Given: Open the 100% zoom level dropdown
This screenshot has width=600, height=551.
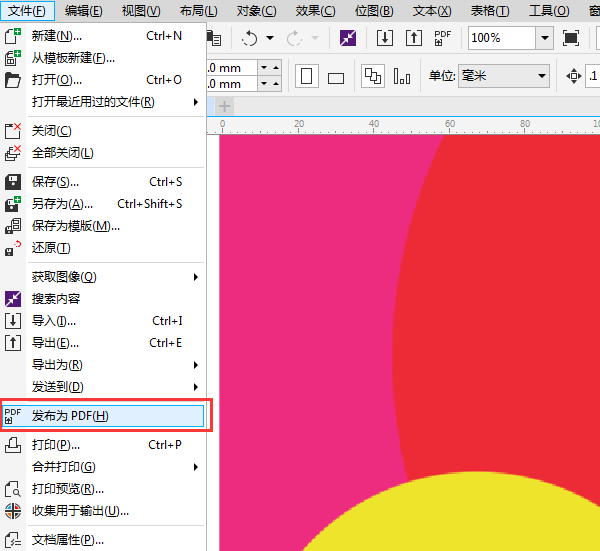Looking at the screenshot, I should point(543,38).
